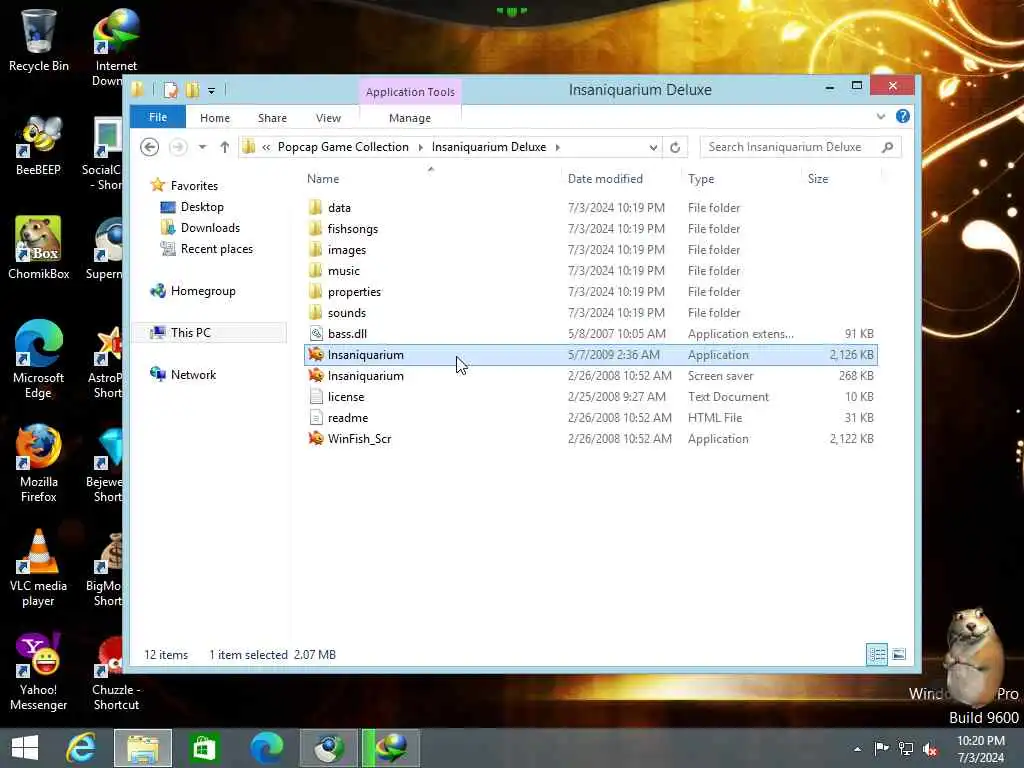Select Recycle Bin desktop icon
The image size is (1024, 768).
[39, 40]
